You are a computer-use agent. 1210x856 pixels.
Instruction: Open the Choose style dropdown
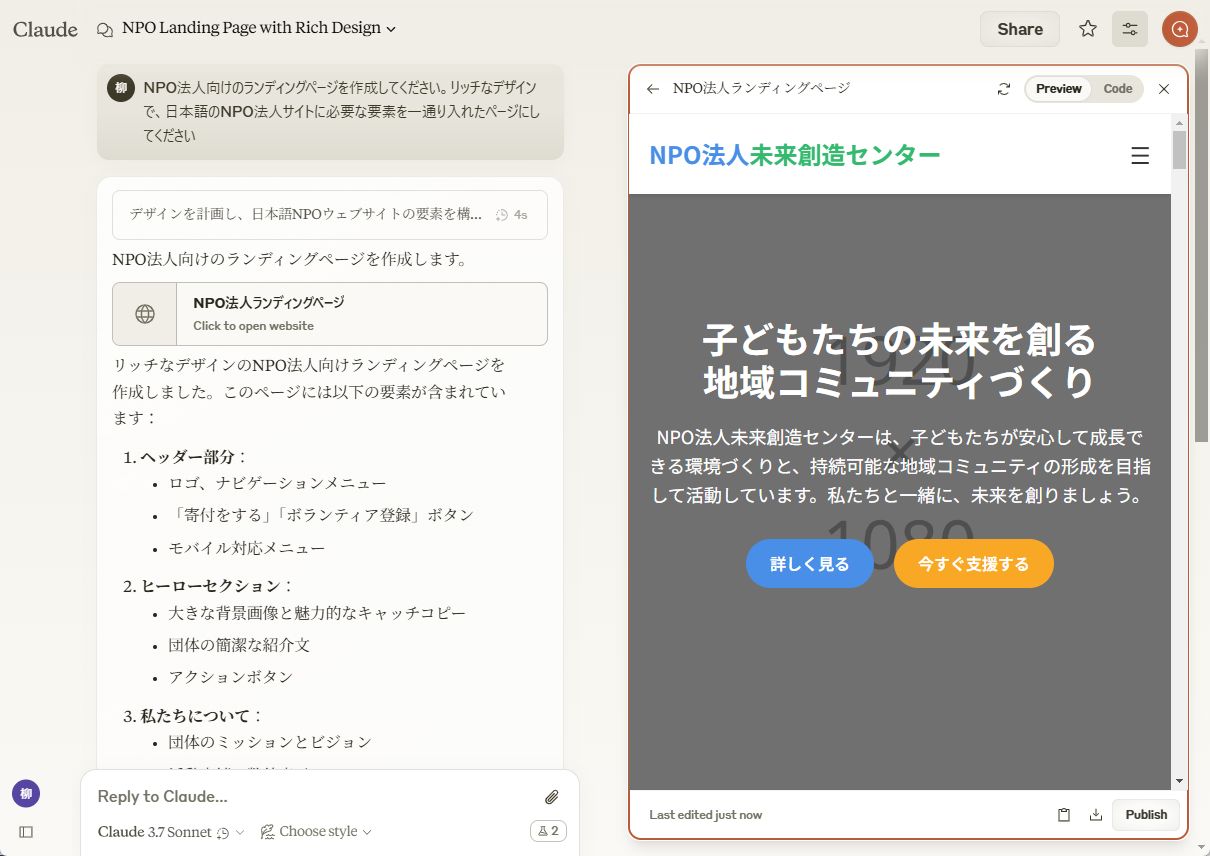click(x=316, y=832)
